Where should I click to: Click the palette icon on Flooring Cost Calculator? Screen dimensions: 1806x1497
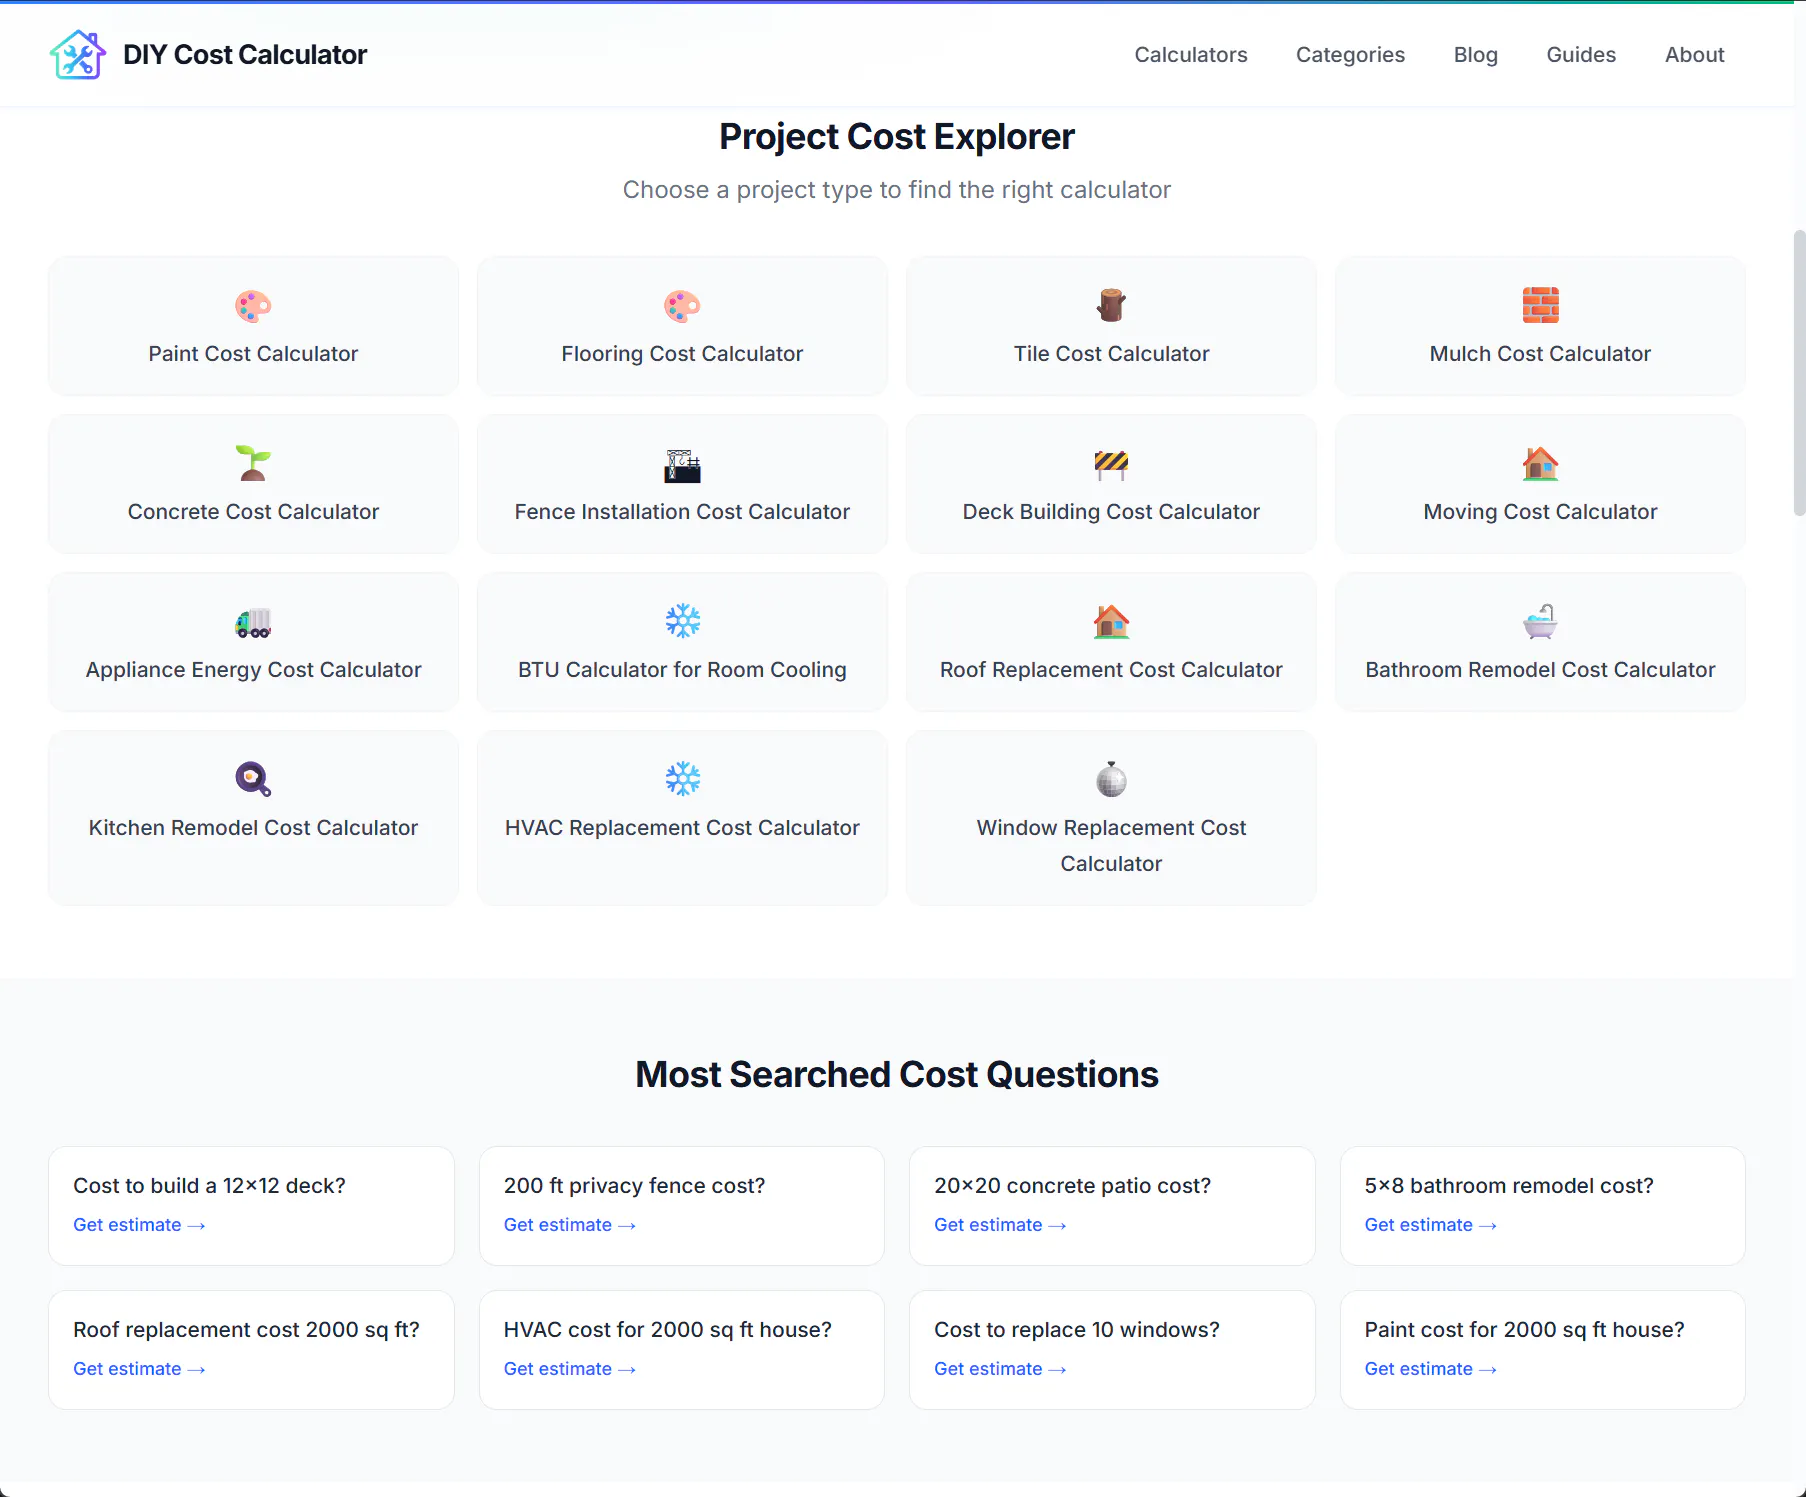click(682, 306)
